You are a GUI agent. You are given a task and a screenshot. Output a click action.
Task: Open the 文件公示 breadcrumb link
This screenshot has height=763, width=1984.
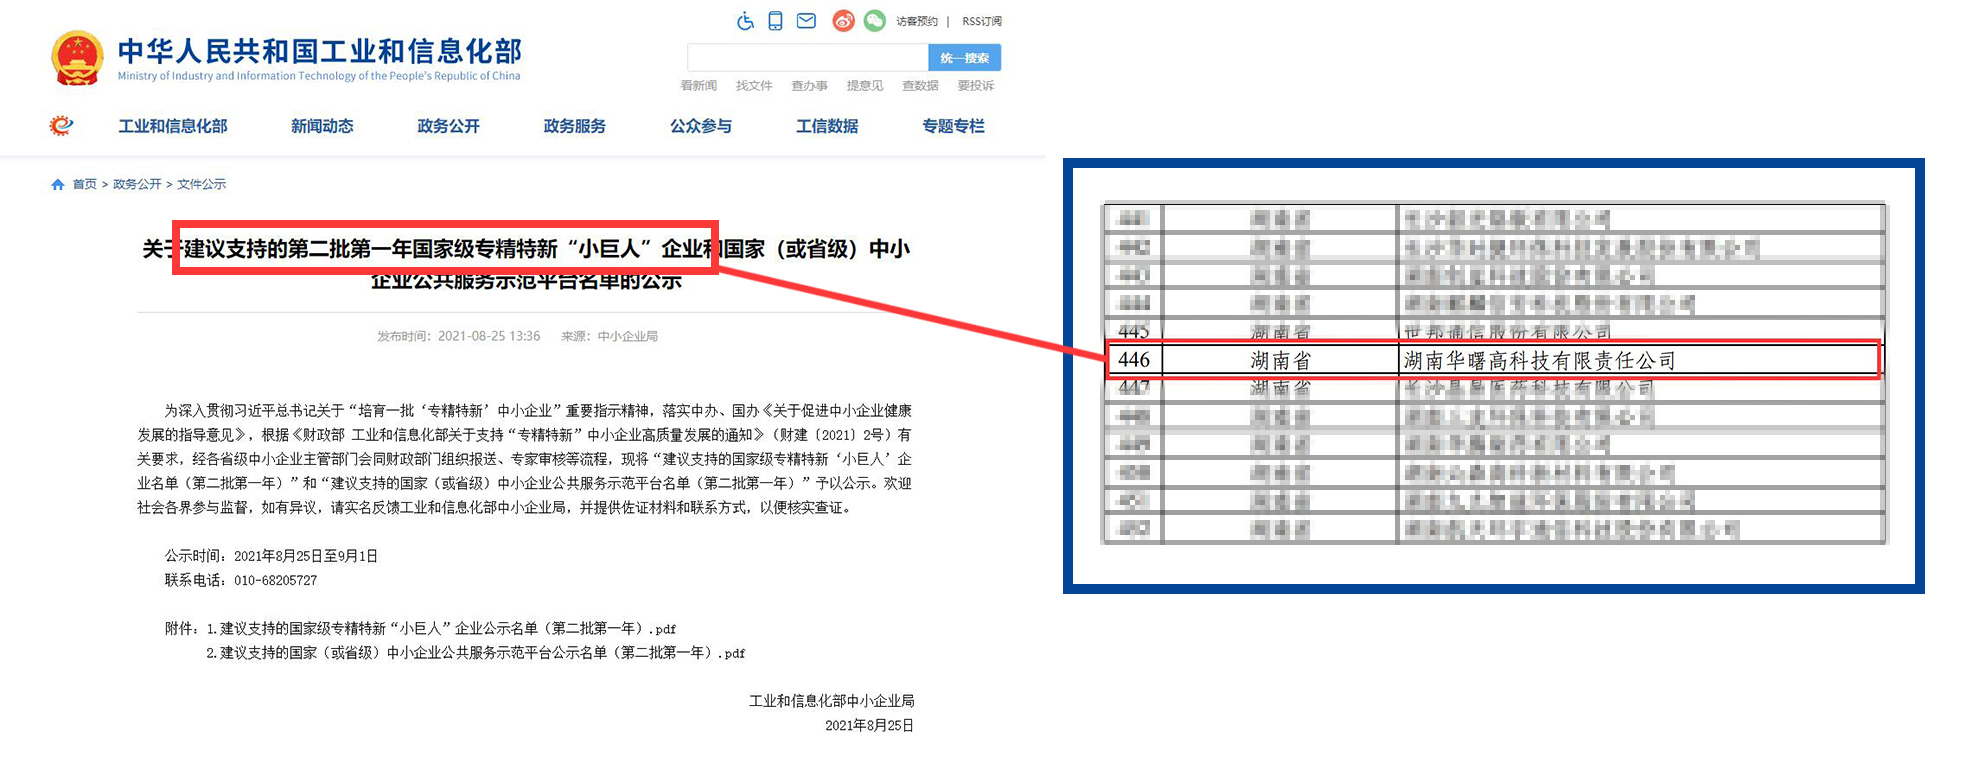(201, 184)
